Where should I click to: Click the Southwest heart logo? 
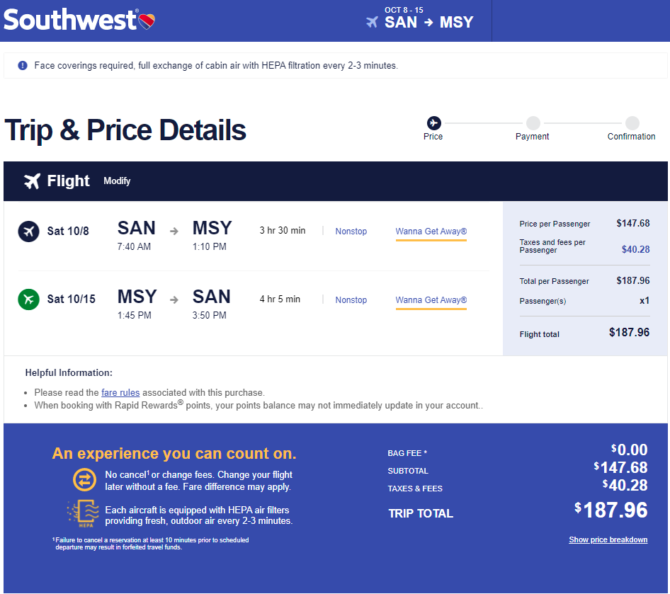point(147,21)
